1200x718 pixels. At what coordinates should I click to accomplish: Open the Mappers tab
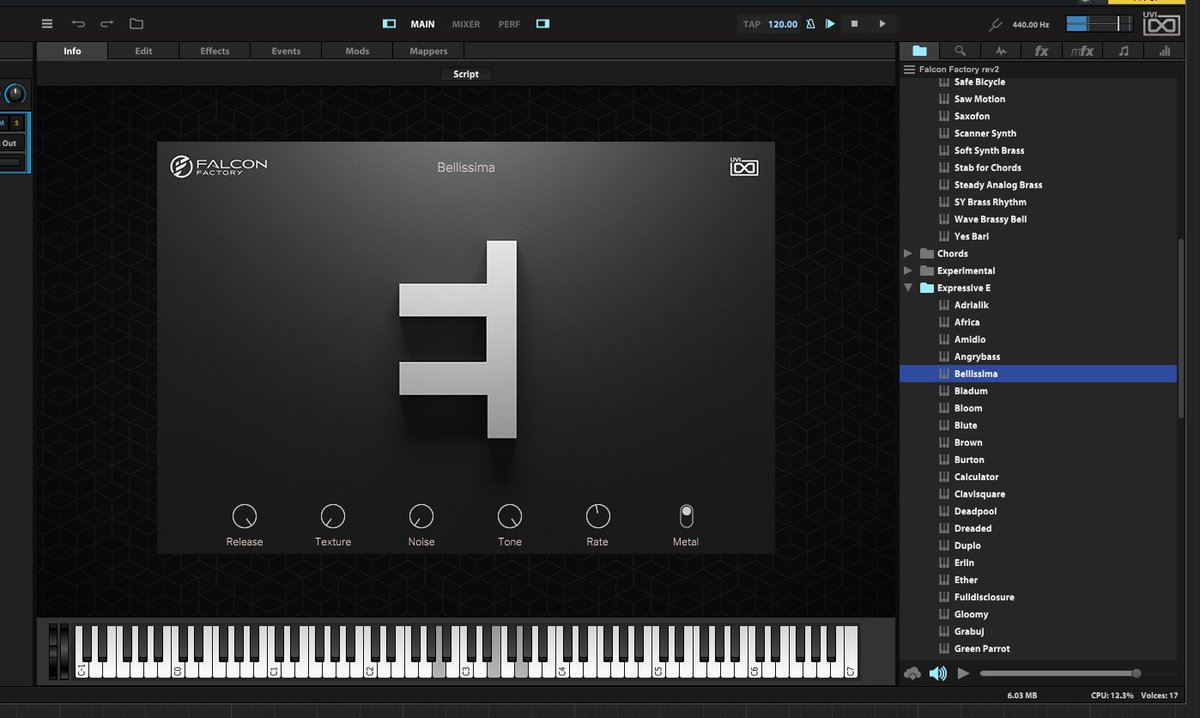(x=429, y=51)
